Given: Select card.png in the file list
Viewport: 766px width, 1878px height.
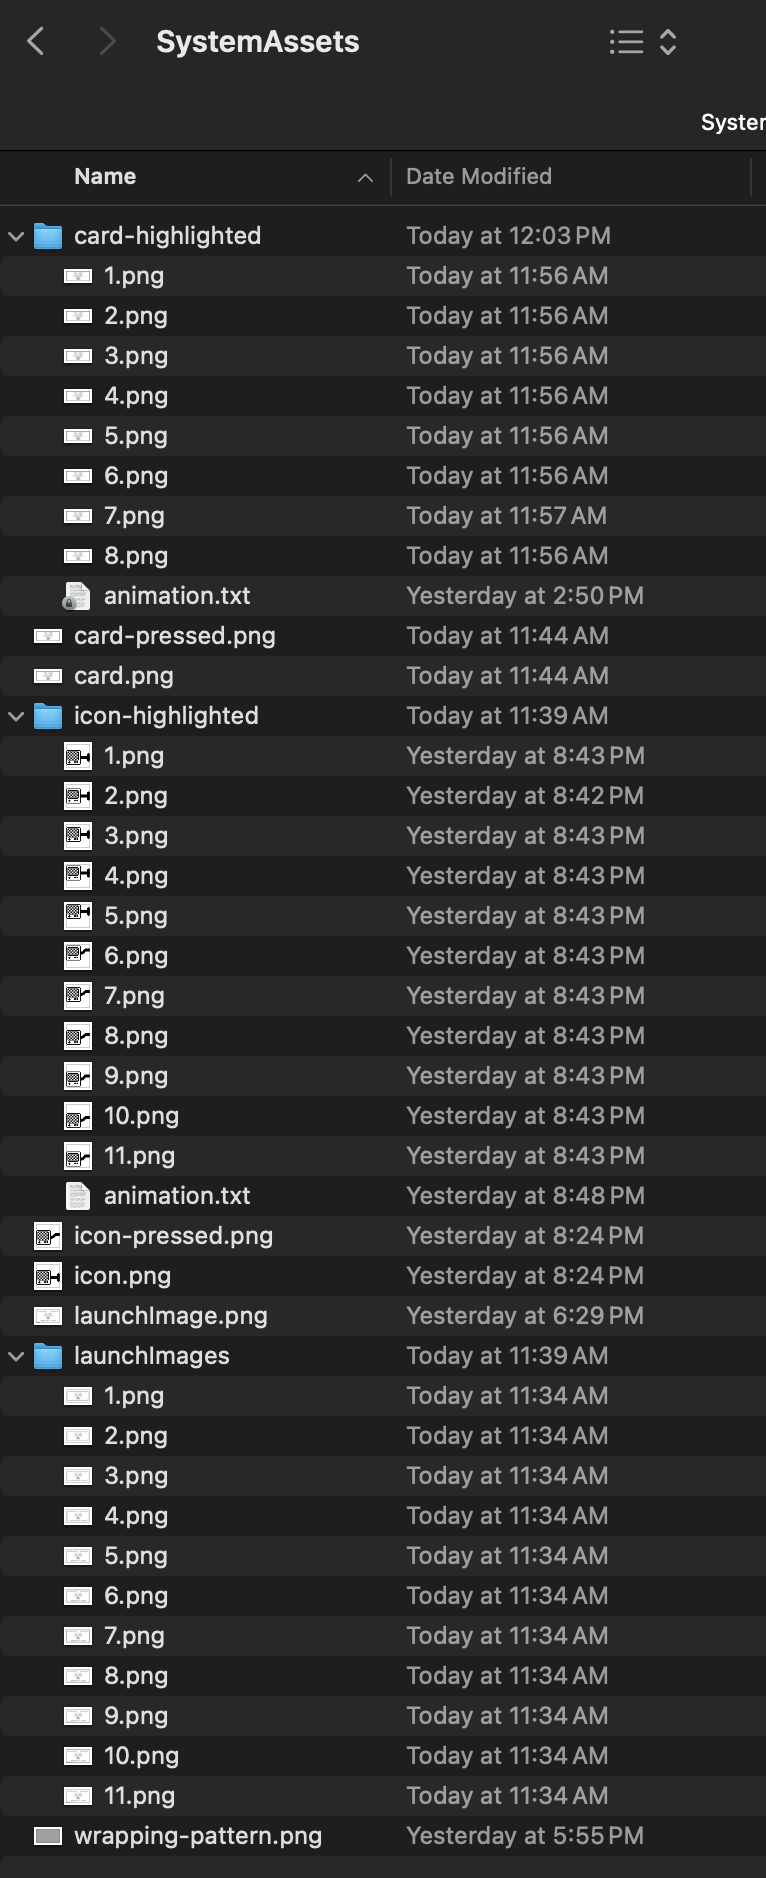Looking at the screenshot, I should point(123,676).
